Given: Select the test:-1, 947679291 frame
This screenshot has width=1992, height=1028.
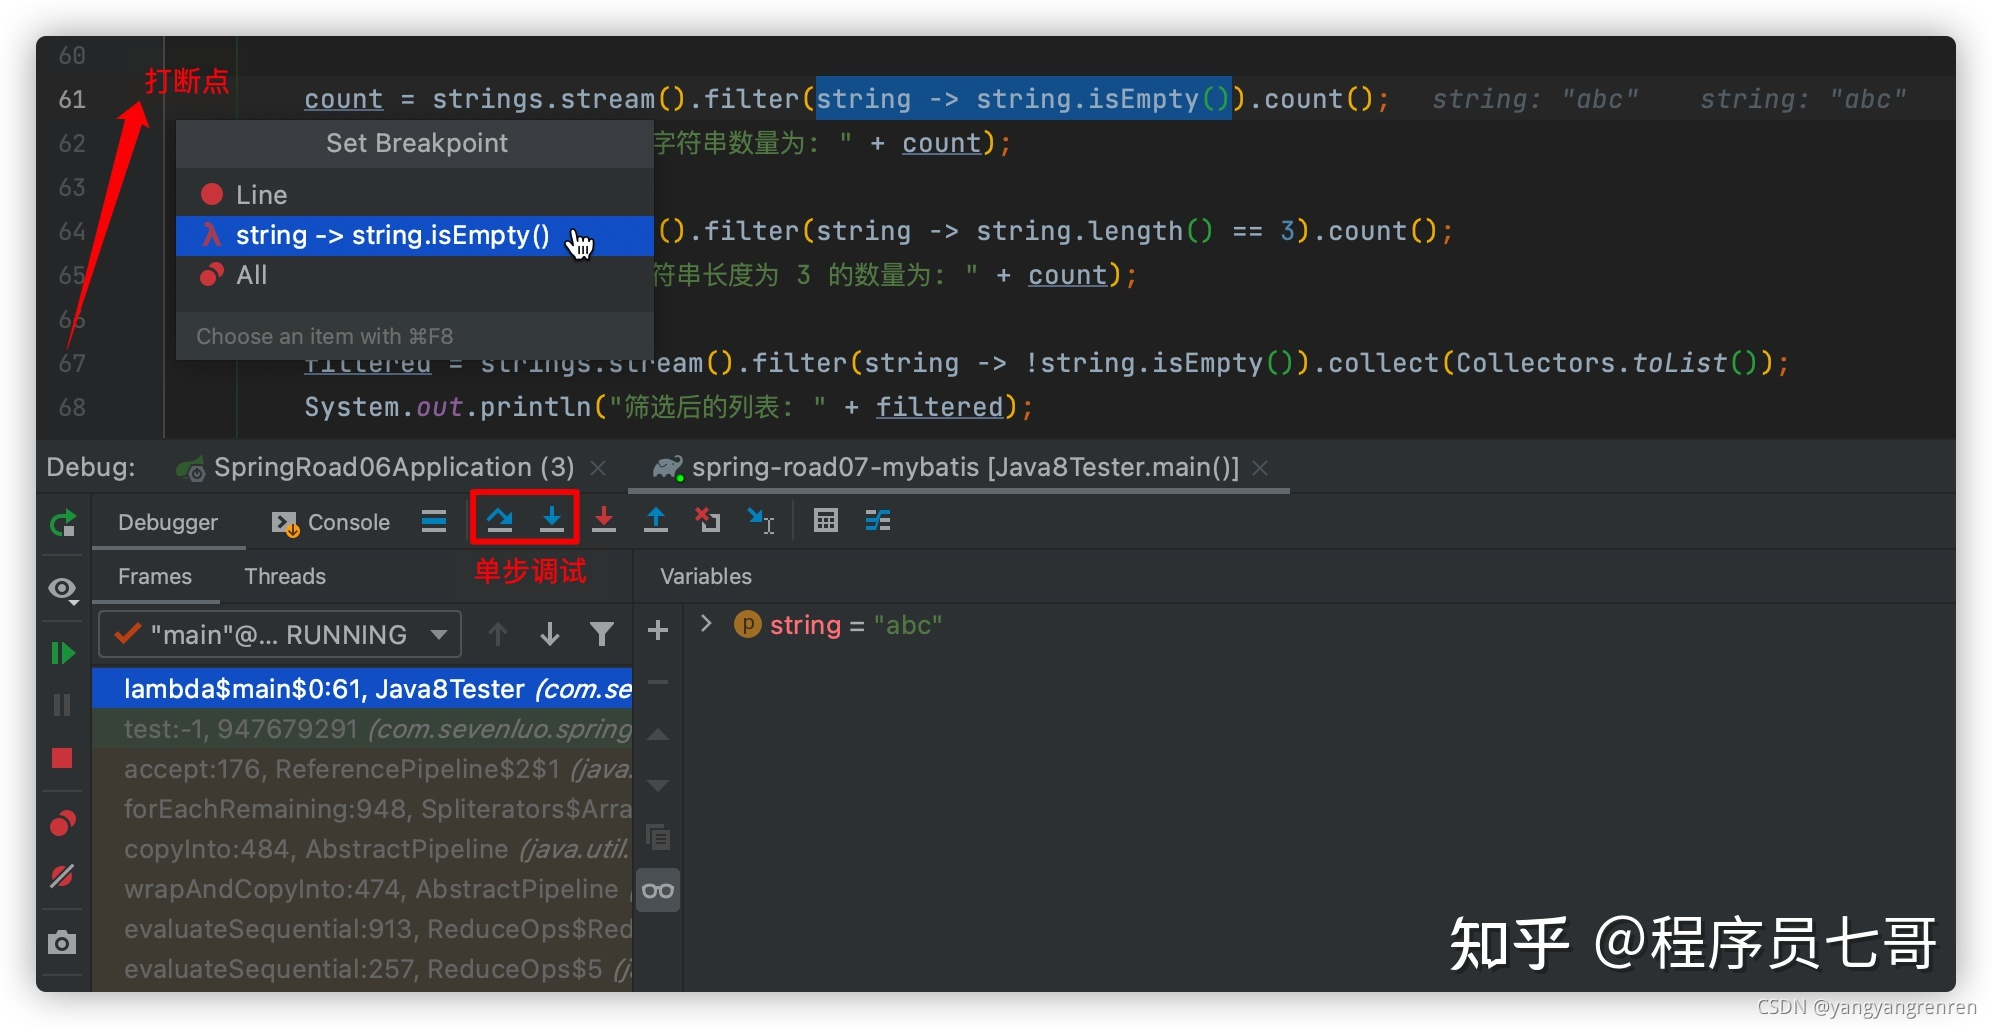Looking at the screenshot, I should pos(362,728).
